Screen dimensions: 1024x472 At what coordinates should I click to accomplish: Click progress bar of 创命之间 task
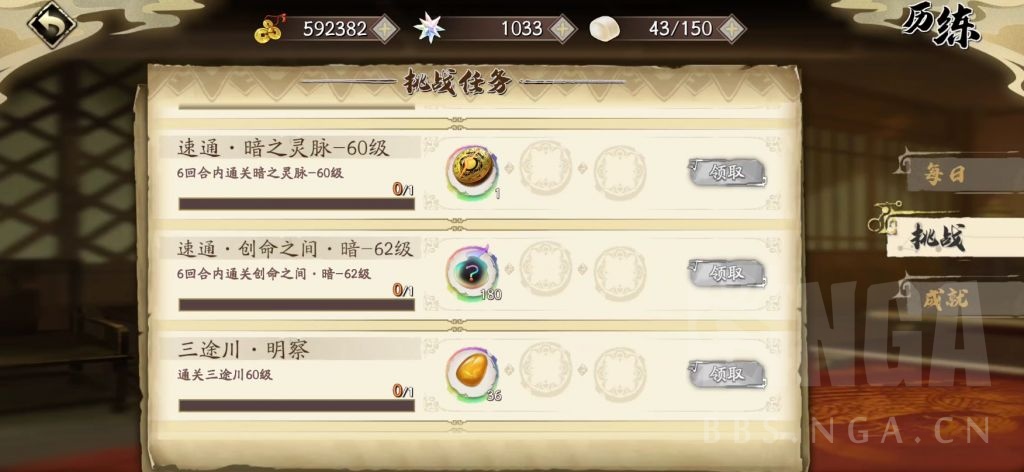coord(296,304)
